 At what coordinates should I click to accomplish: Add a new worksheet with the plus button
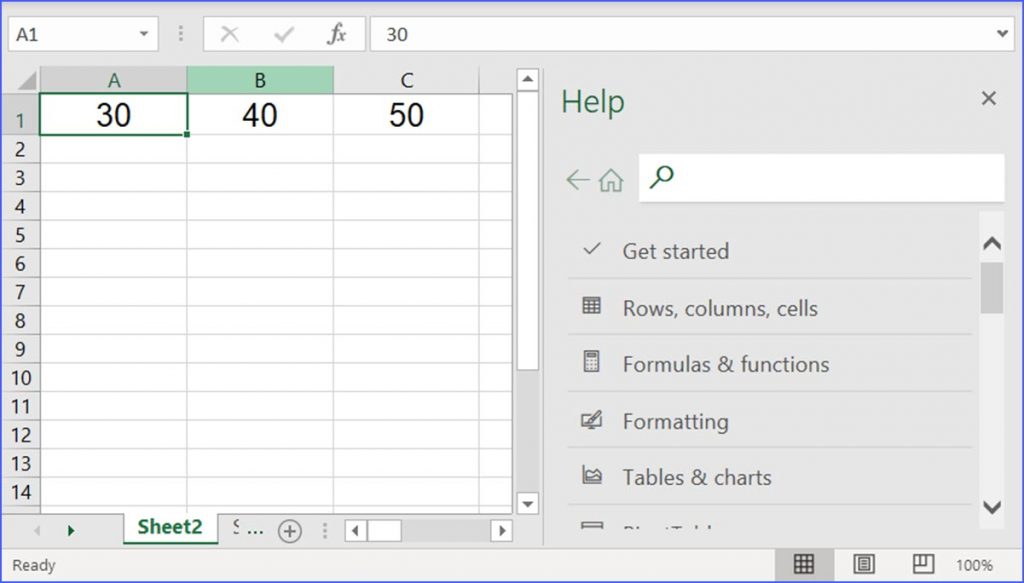coord(289,530)
